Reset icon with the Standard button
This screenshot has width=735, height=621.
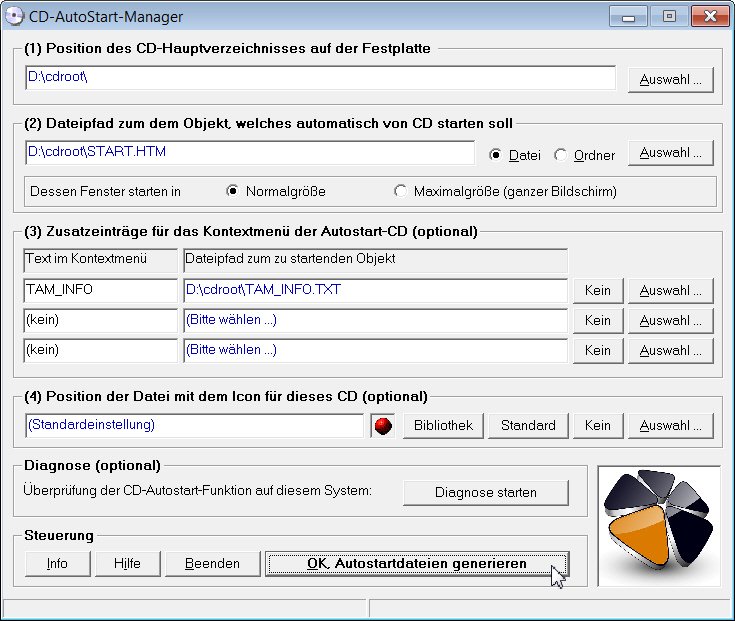tap(528, 425)
